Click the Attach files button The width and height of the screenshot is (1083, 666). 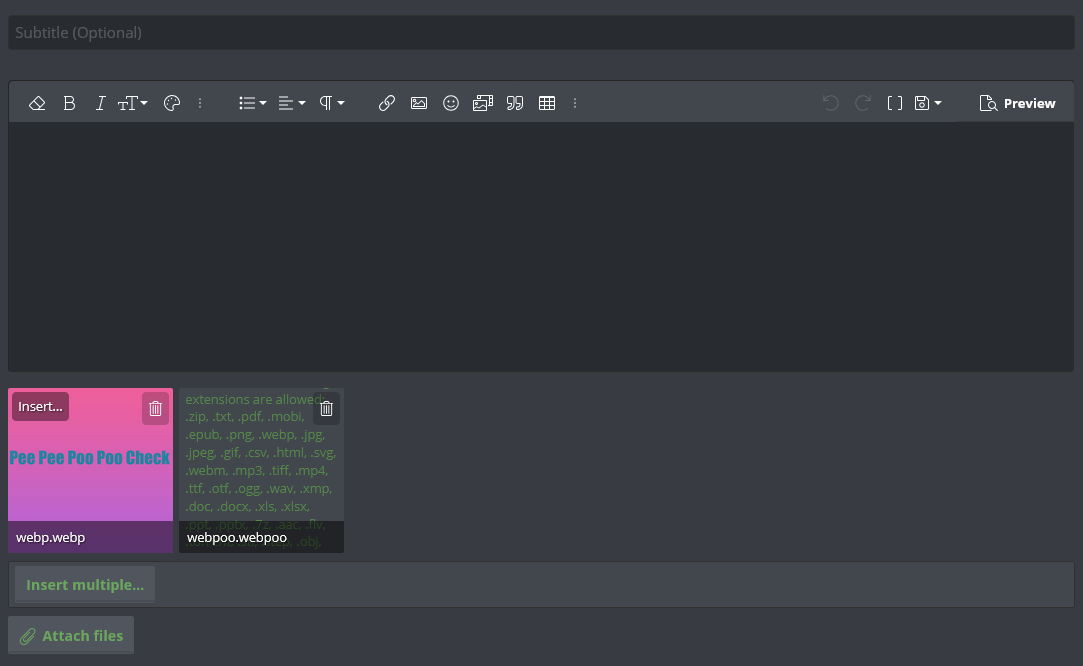click(71, 635)
